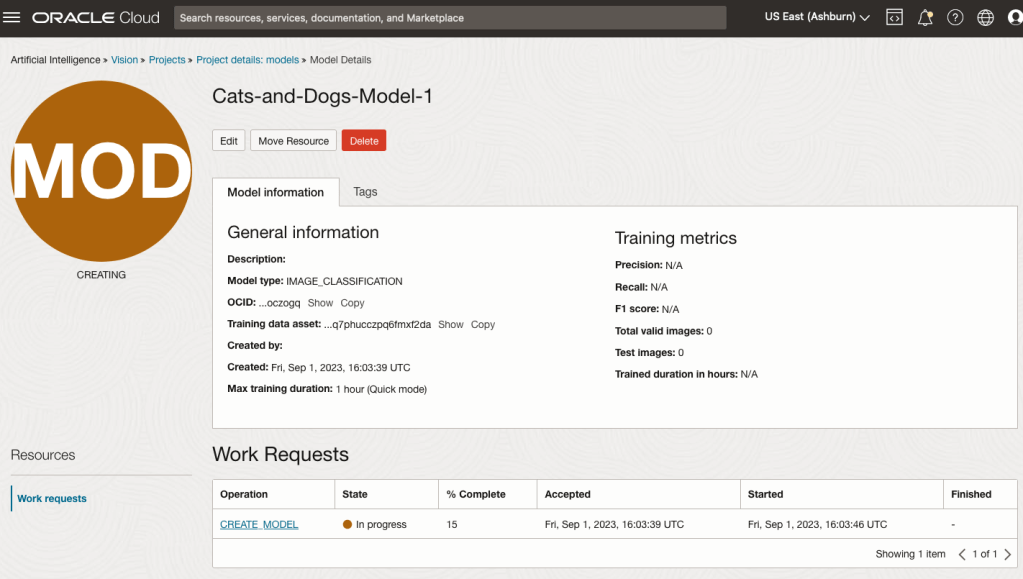Viewport: 1023px width, 579px height.
Task: Open the user profile avatar
Action: tap(1014, 18)
